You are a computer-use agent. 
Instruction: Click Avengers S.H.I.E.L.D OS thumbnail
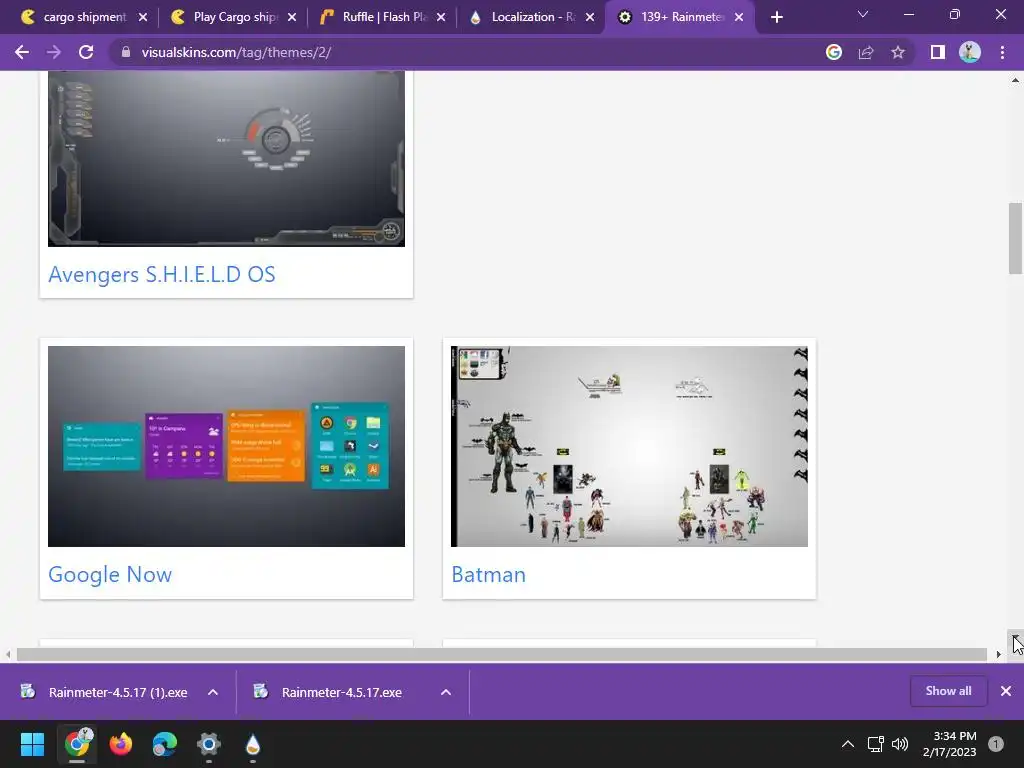click(226, 159)
